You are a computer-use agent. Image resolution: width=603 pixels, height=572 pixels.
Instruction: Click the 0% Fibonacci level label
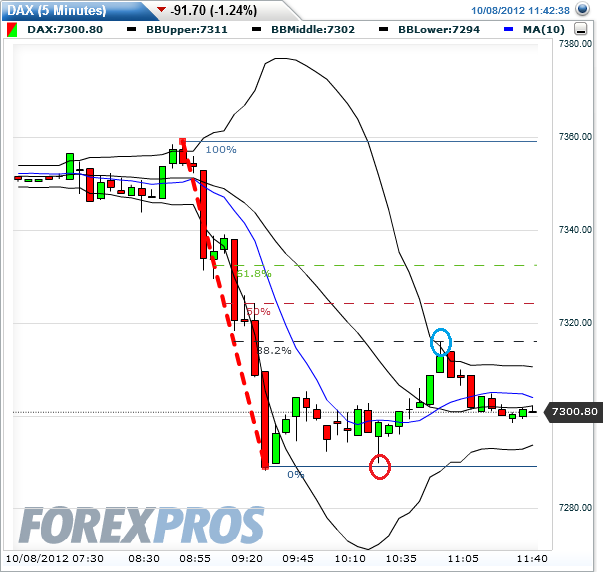point(295,474)
